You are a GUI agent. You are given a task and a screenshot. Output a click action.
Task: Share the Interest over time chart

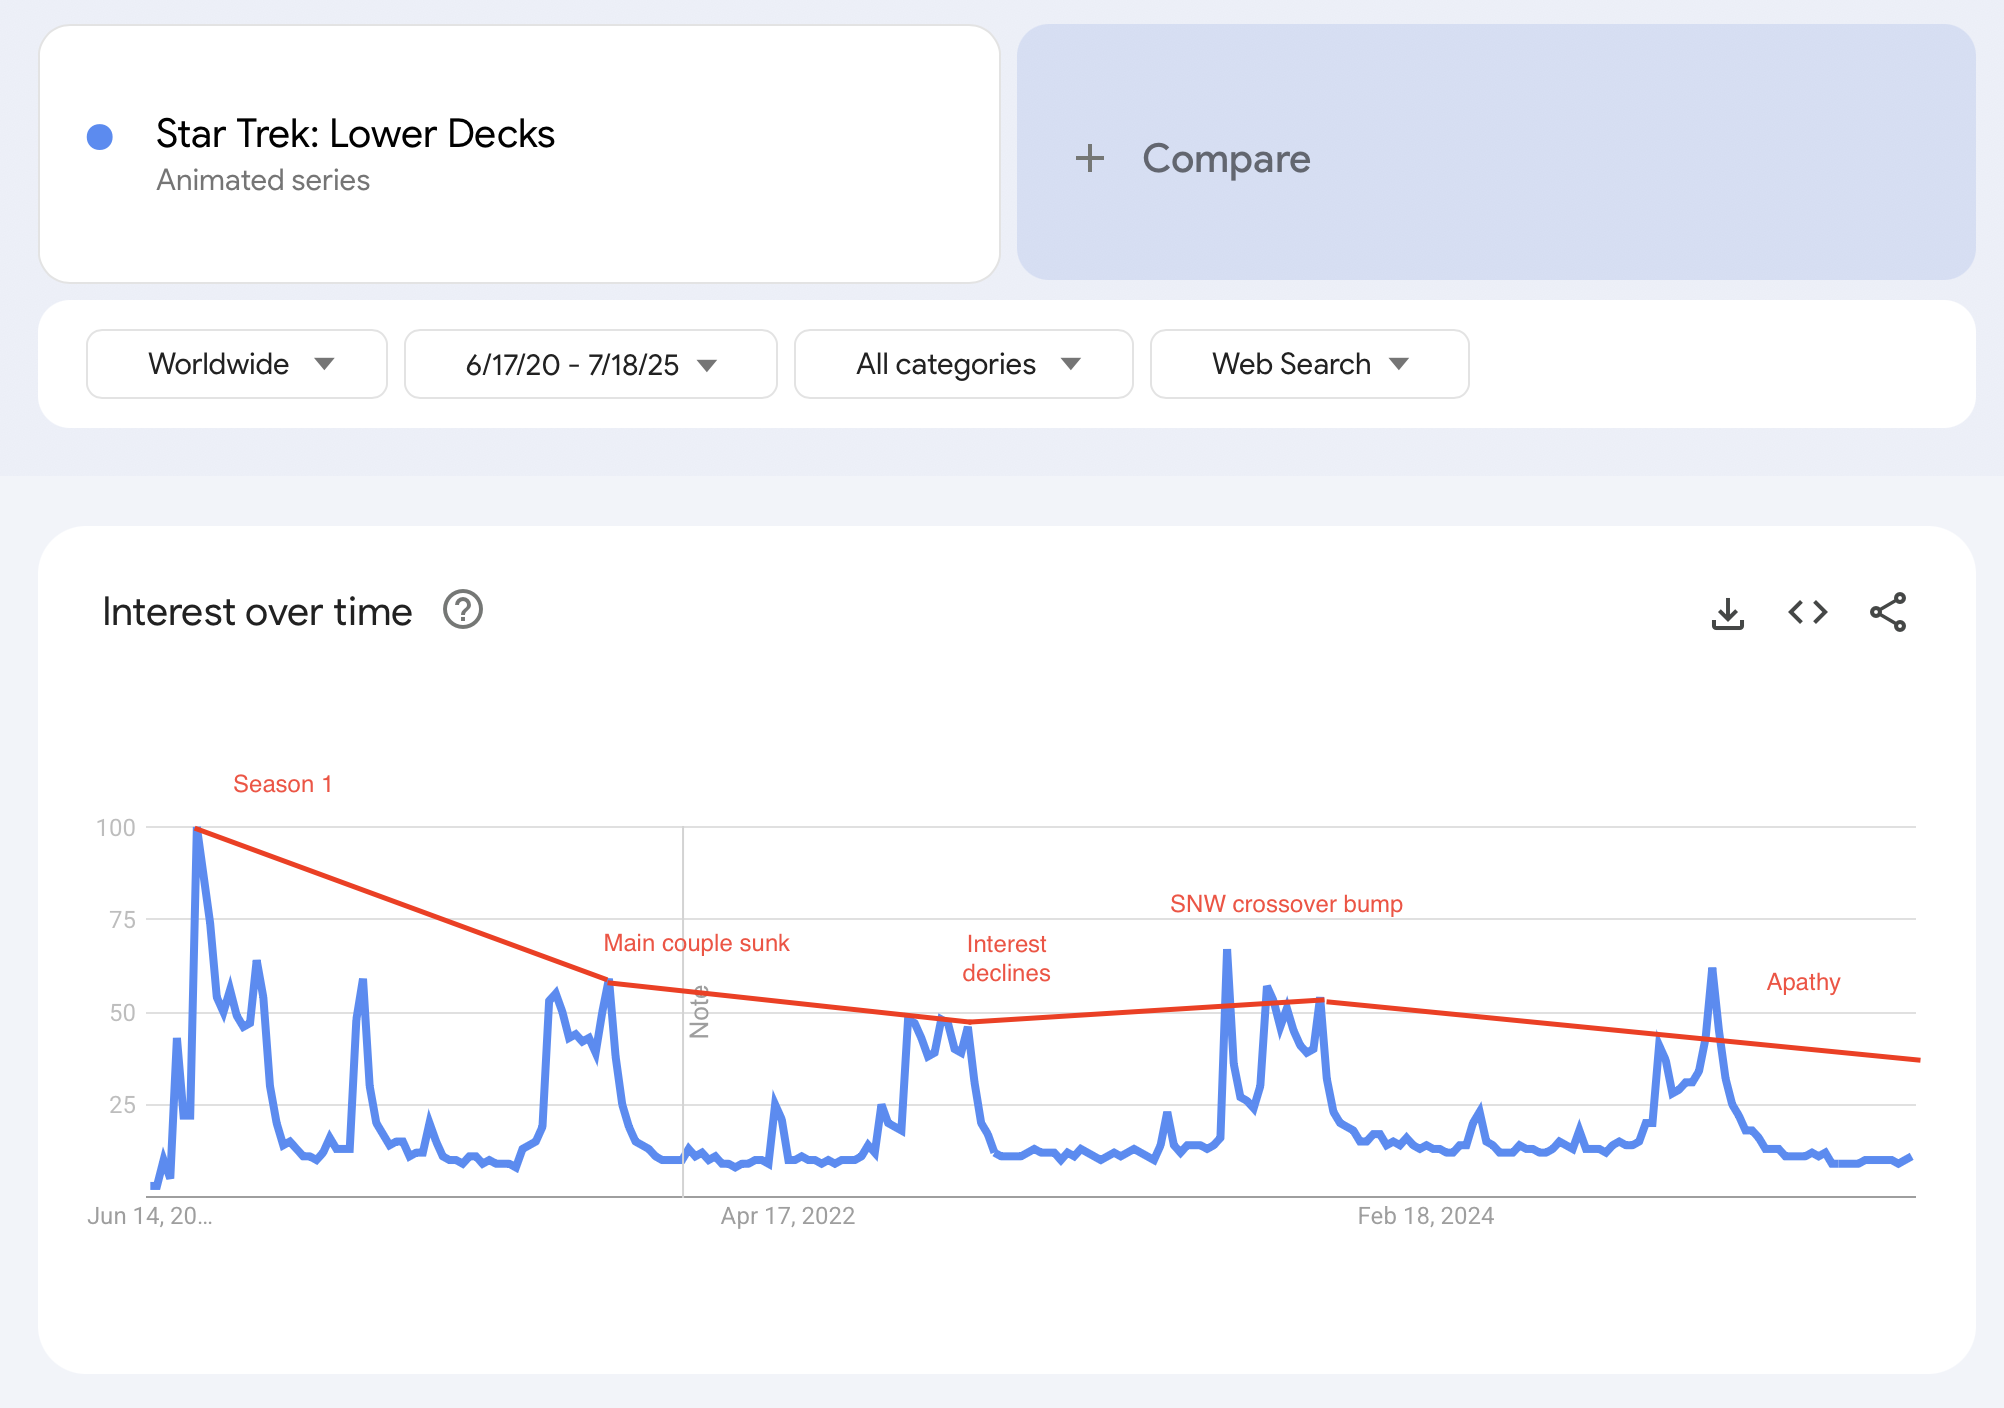(1888, 612)
